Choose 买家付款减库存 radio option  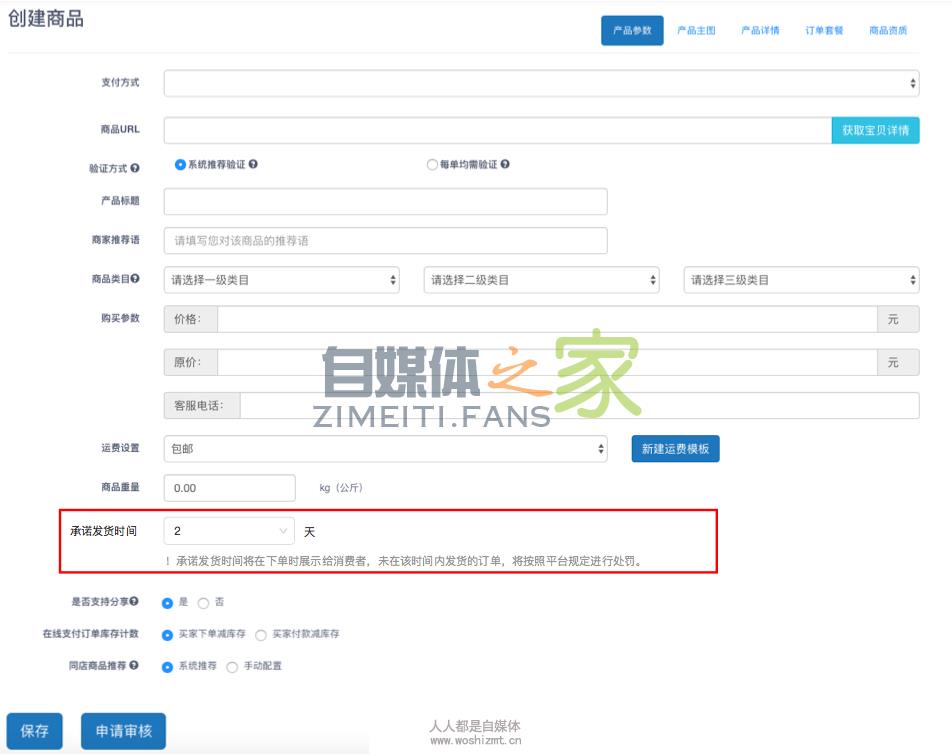[261, 635]
